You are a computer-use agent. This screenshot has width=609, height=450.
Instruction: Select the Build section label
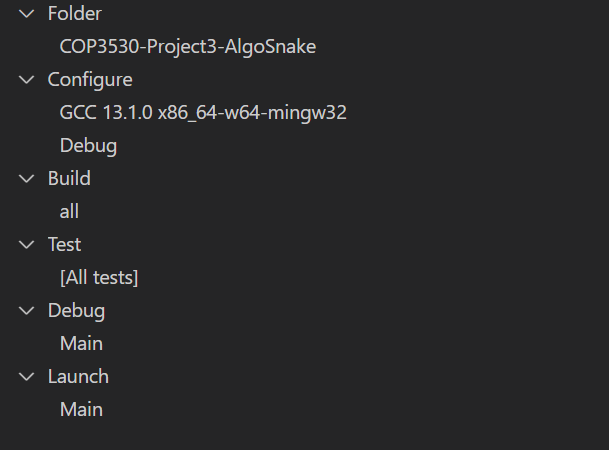[69, 178]
